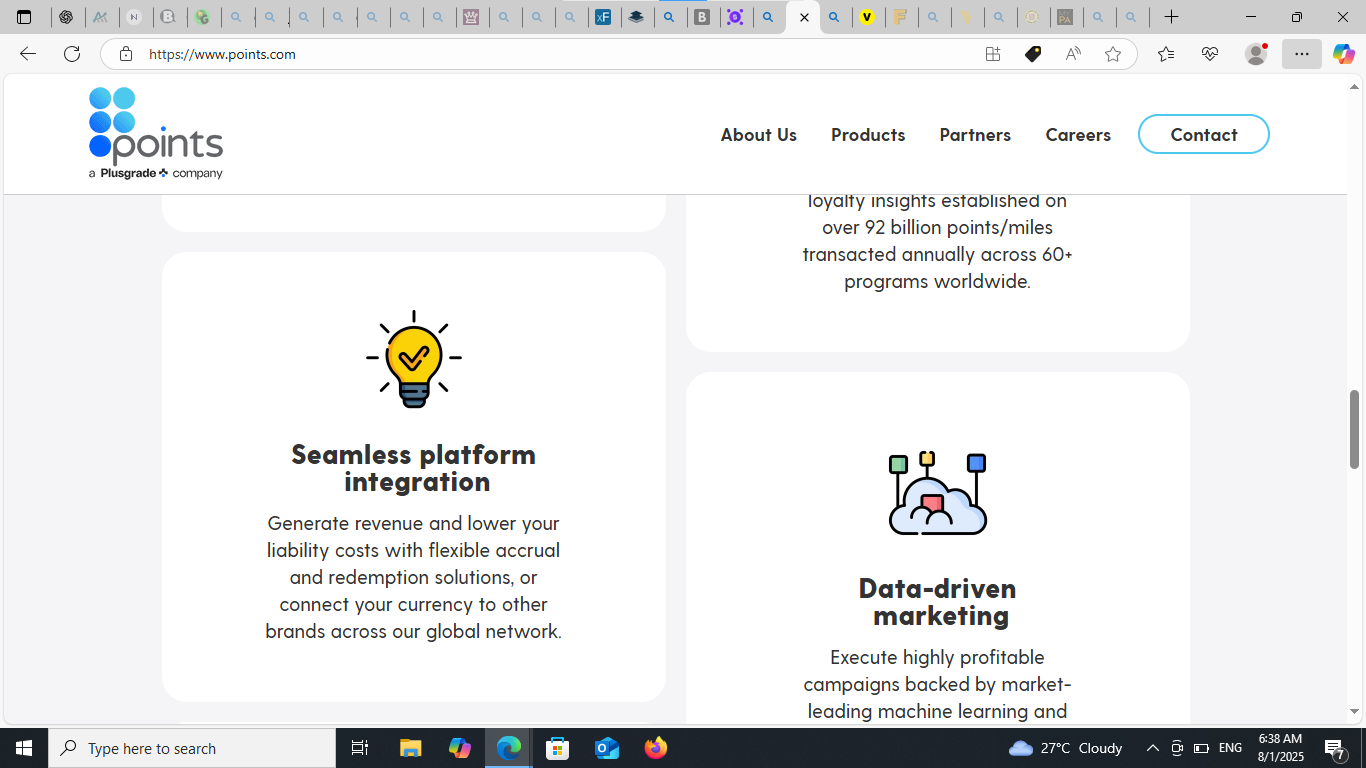Activate the Read aloud icon
The image size is (1366, 768).
[1073, 54]
